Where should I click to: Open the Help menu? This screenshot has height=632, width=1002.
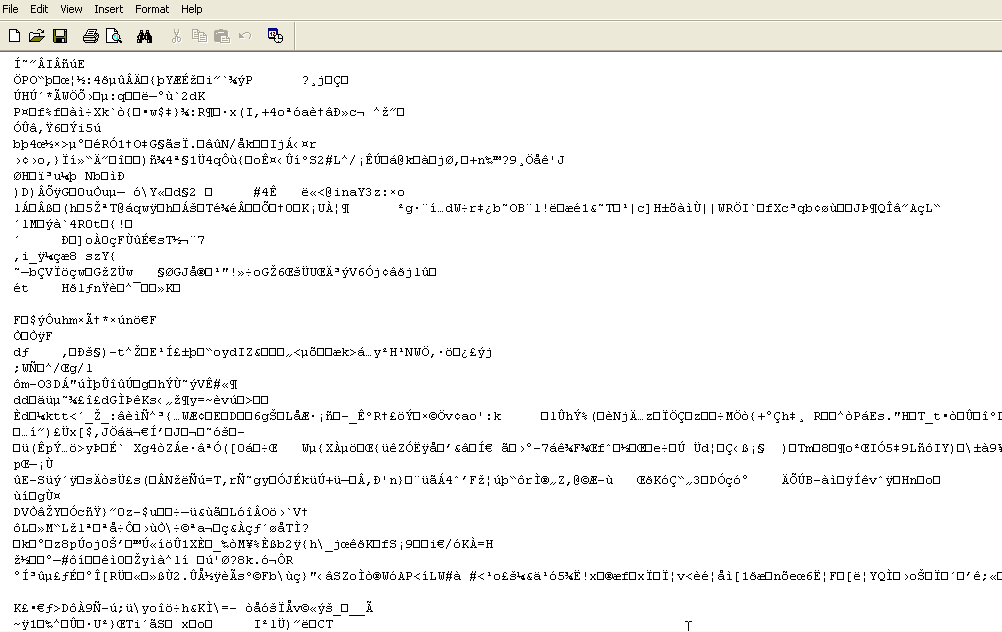tap(191, 9)
